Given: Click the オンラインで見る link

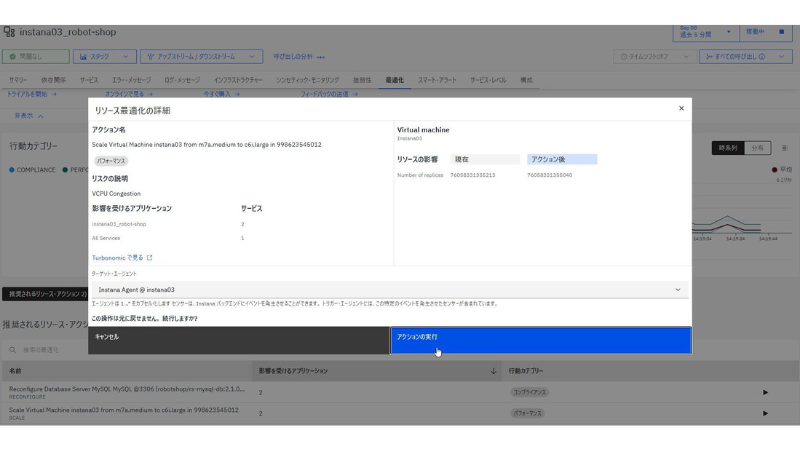Looking at the screenshot, I should (x=129, y=94).
